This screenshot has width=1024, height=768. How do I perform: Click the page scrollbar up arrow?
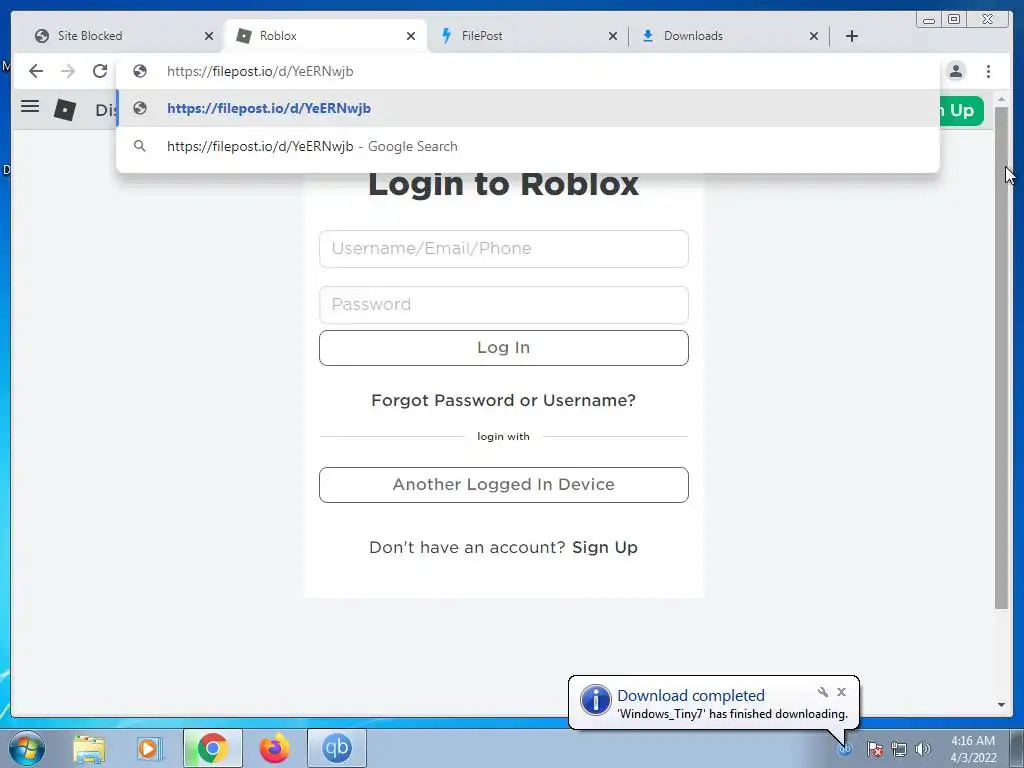point(1001,99)
